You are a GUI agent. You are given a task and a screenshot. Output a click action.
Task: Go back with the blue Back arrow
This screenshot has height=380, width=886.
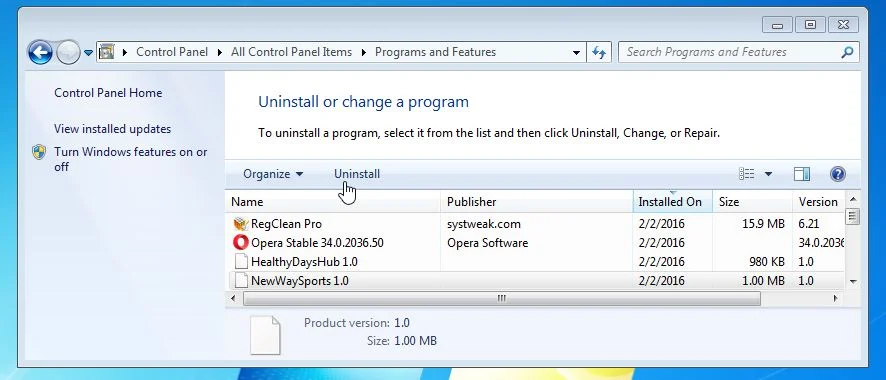point(41,53)
